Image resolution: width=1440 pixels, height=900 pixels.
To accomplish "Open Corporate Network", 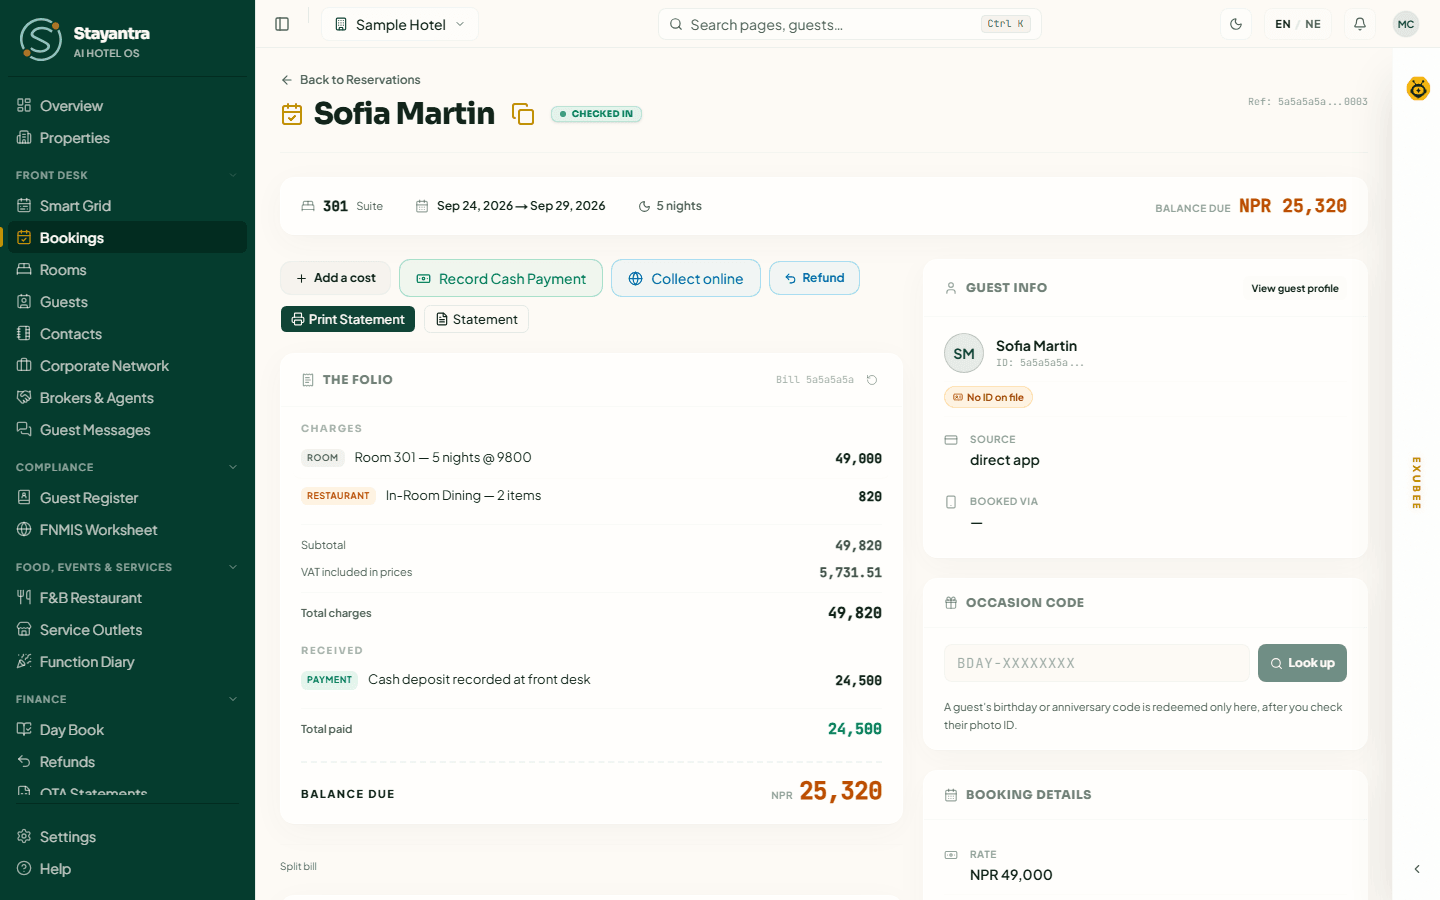I will pos(127,366).
